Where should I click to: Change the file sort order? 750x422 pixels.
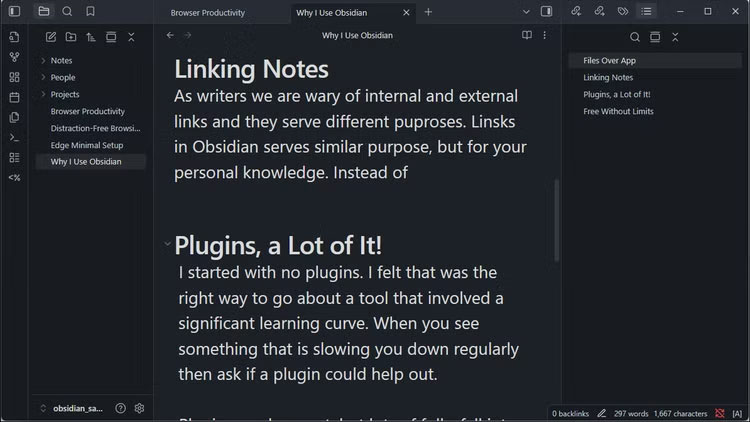pos(91,37)
